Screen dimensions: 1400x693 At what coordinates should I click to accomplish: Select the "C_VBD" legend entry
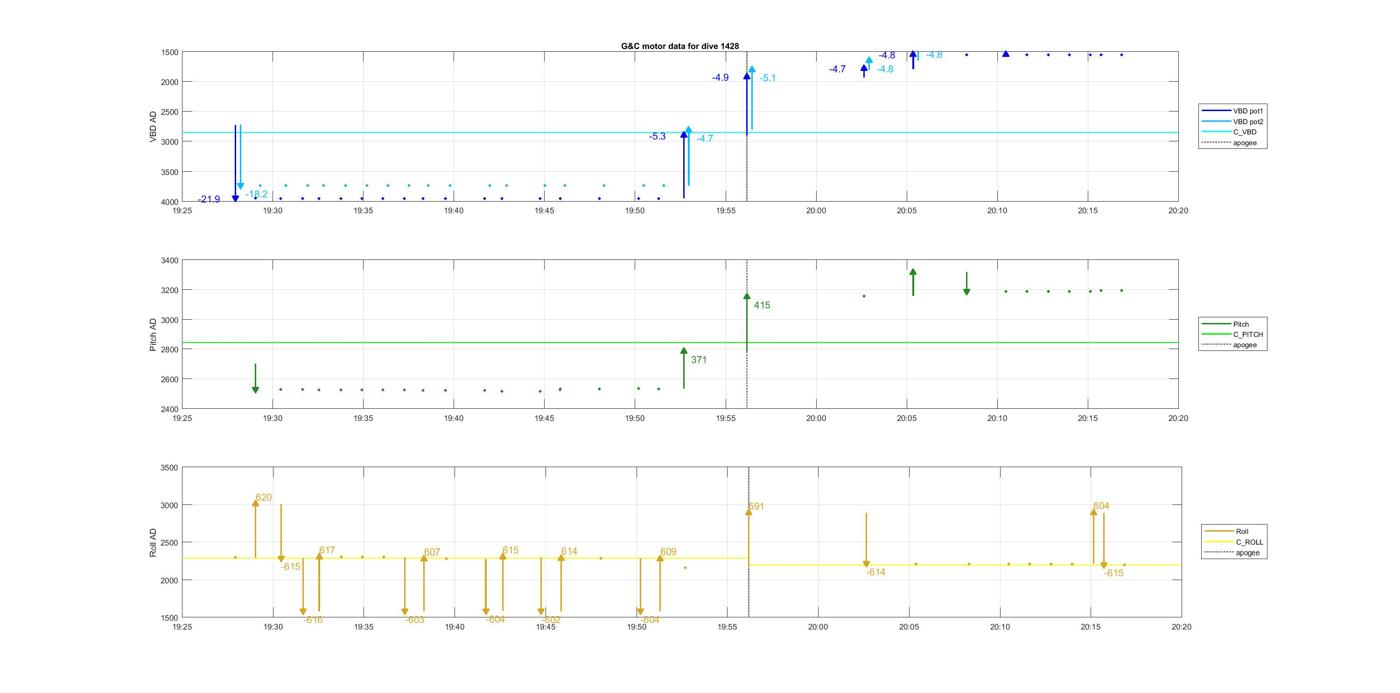1230,132
